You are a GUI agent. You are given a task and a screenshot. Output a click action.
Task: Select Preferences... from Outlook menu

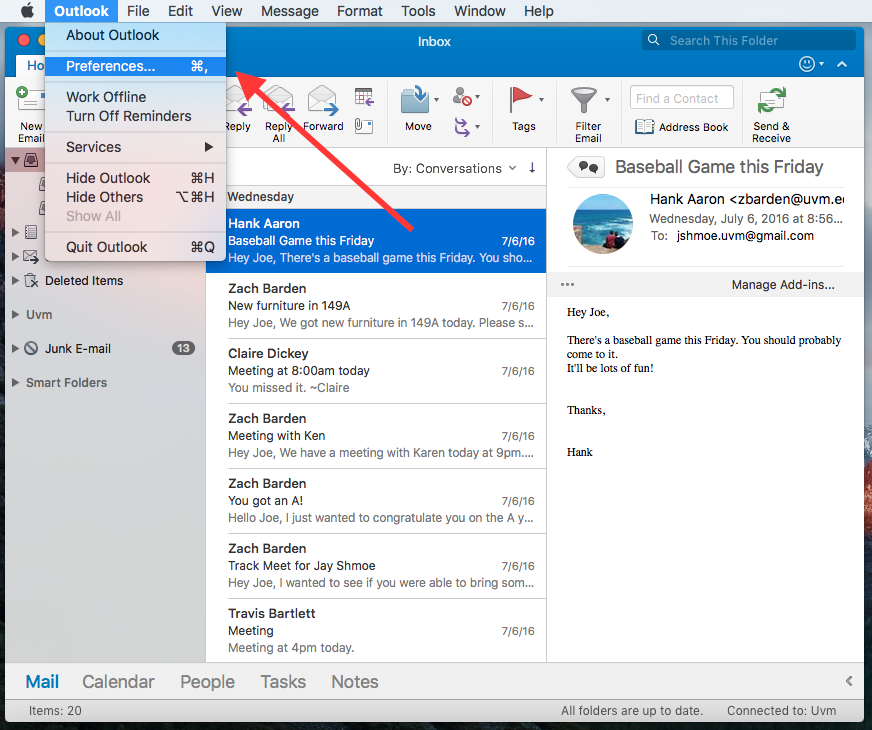click(136, 66)
